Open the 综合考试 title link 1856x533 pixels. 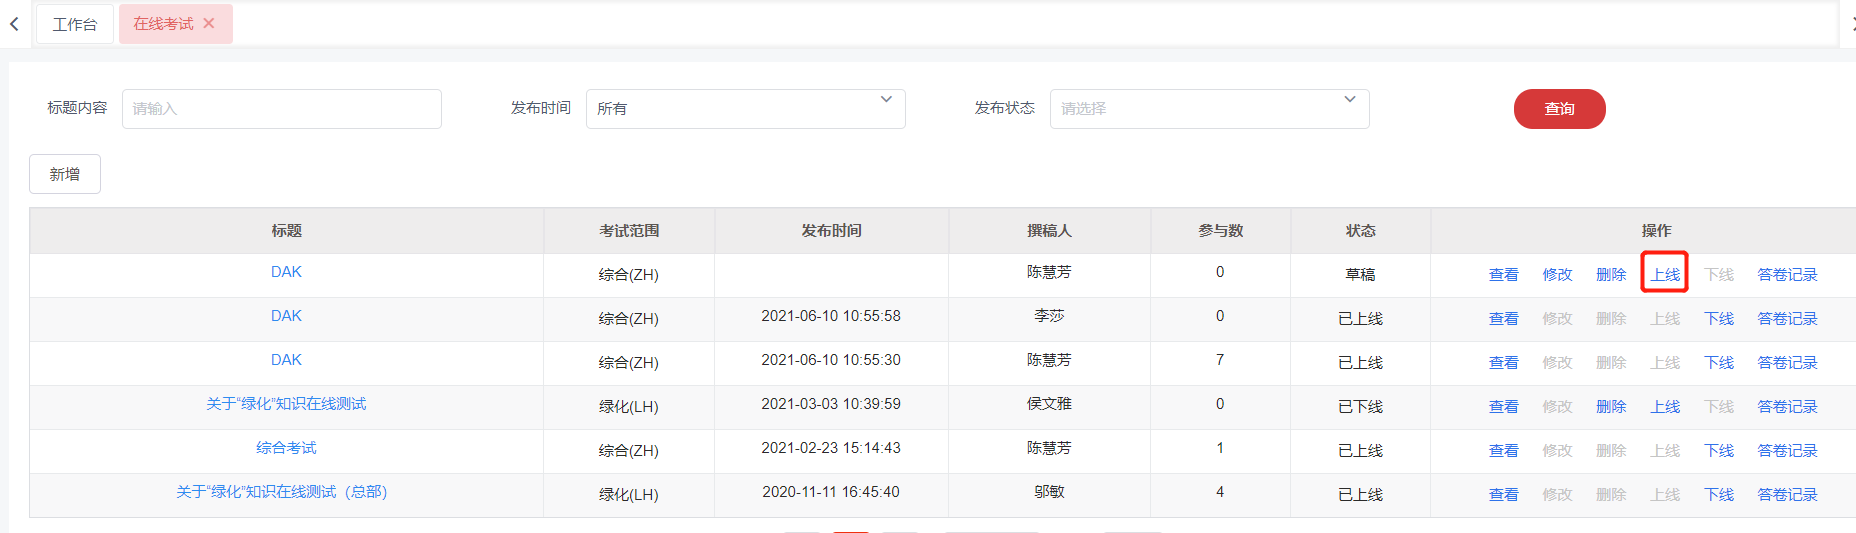(286, 448)
